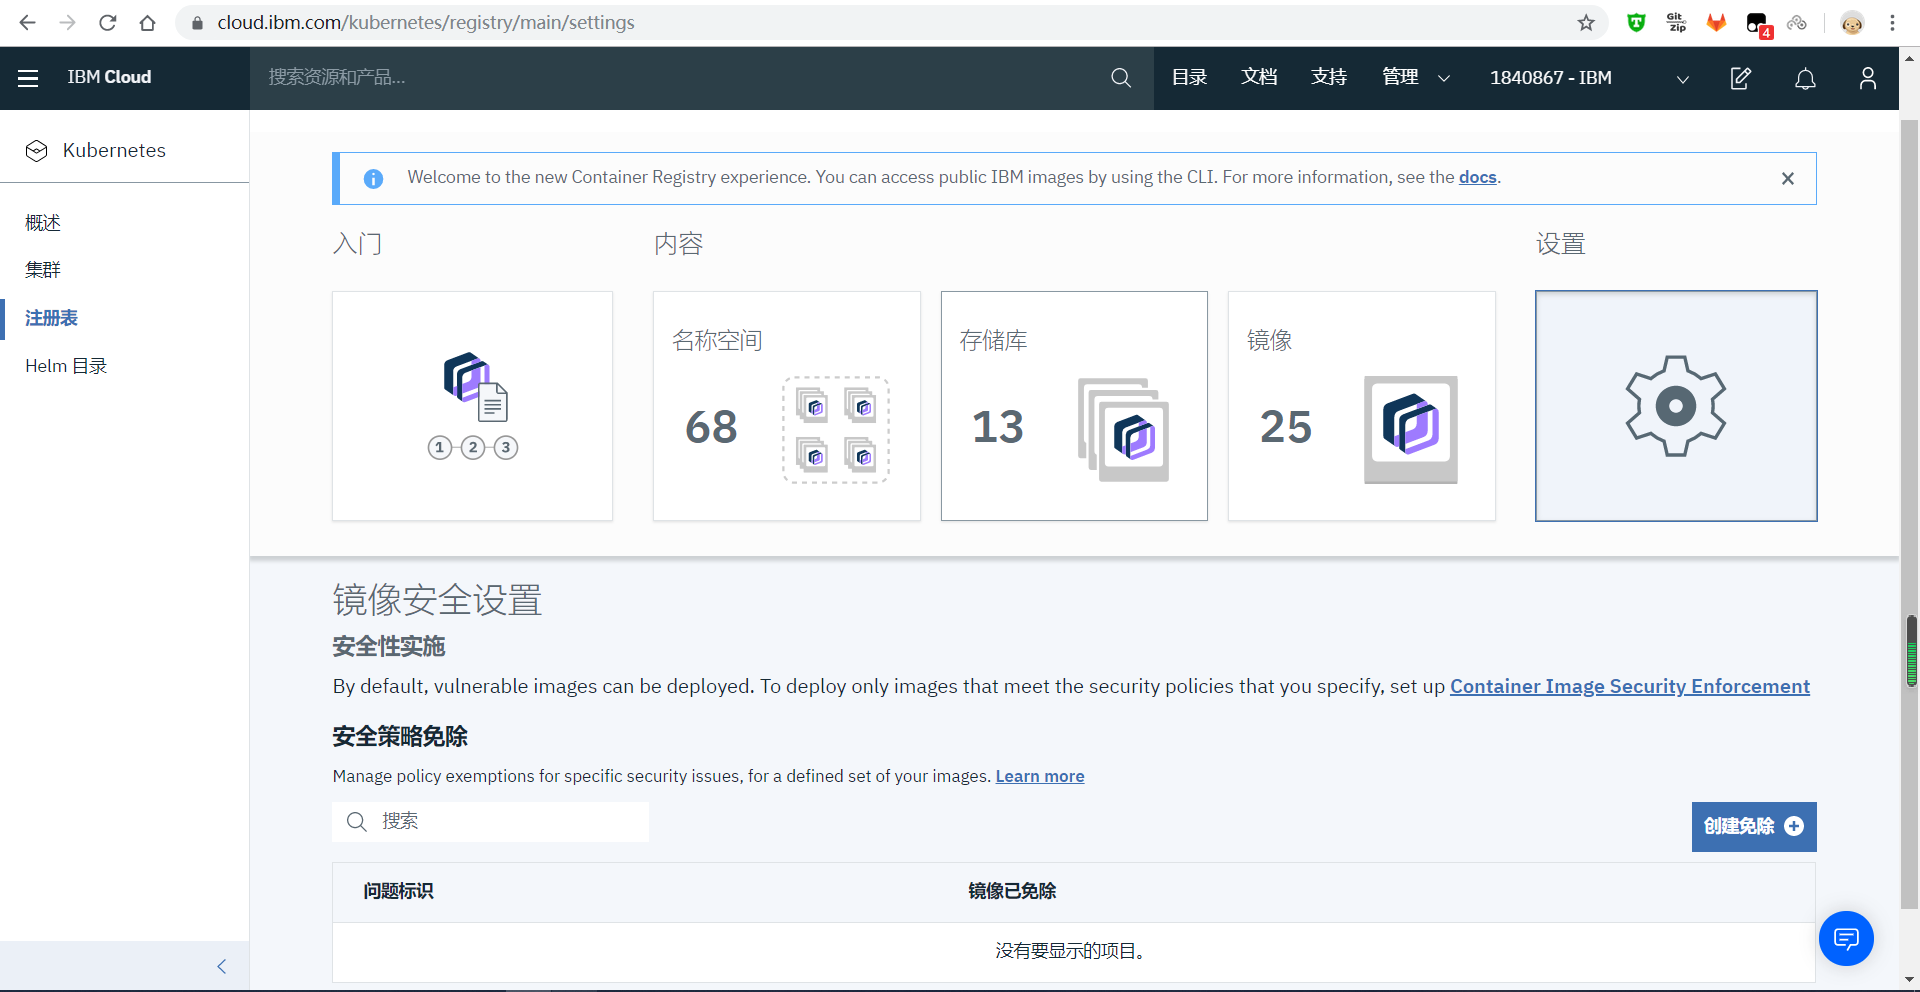The width and height of the screenshot is (1920, 992).
Task: Expand the 1840867 - IBM account dropdown
Action: pos(1590,78)
